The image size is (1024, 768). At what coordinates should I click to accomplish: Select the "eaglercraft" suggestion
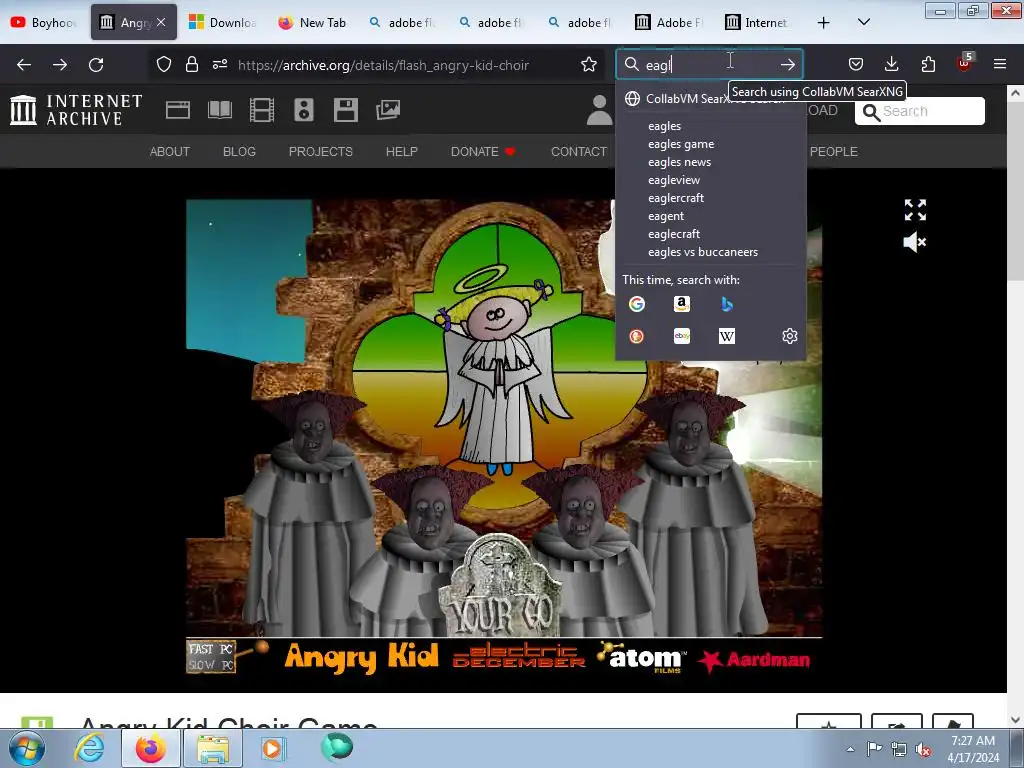(x=711, y=198)
